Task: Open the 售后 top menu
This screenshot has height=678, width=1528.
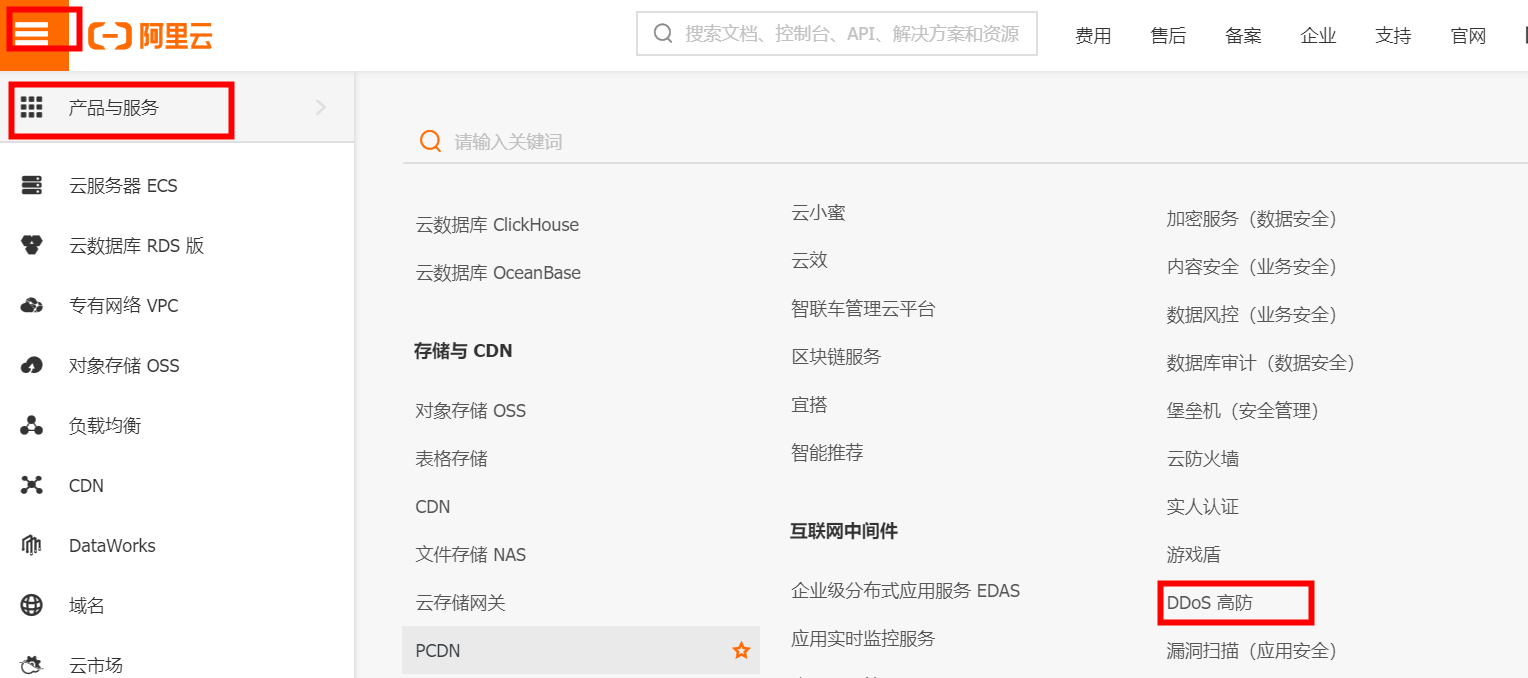Action: coord(1168,36)
